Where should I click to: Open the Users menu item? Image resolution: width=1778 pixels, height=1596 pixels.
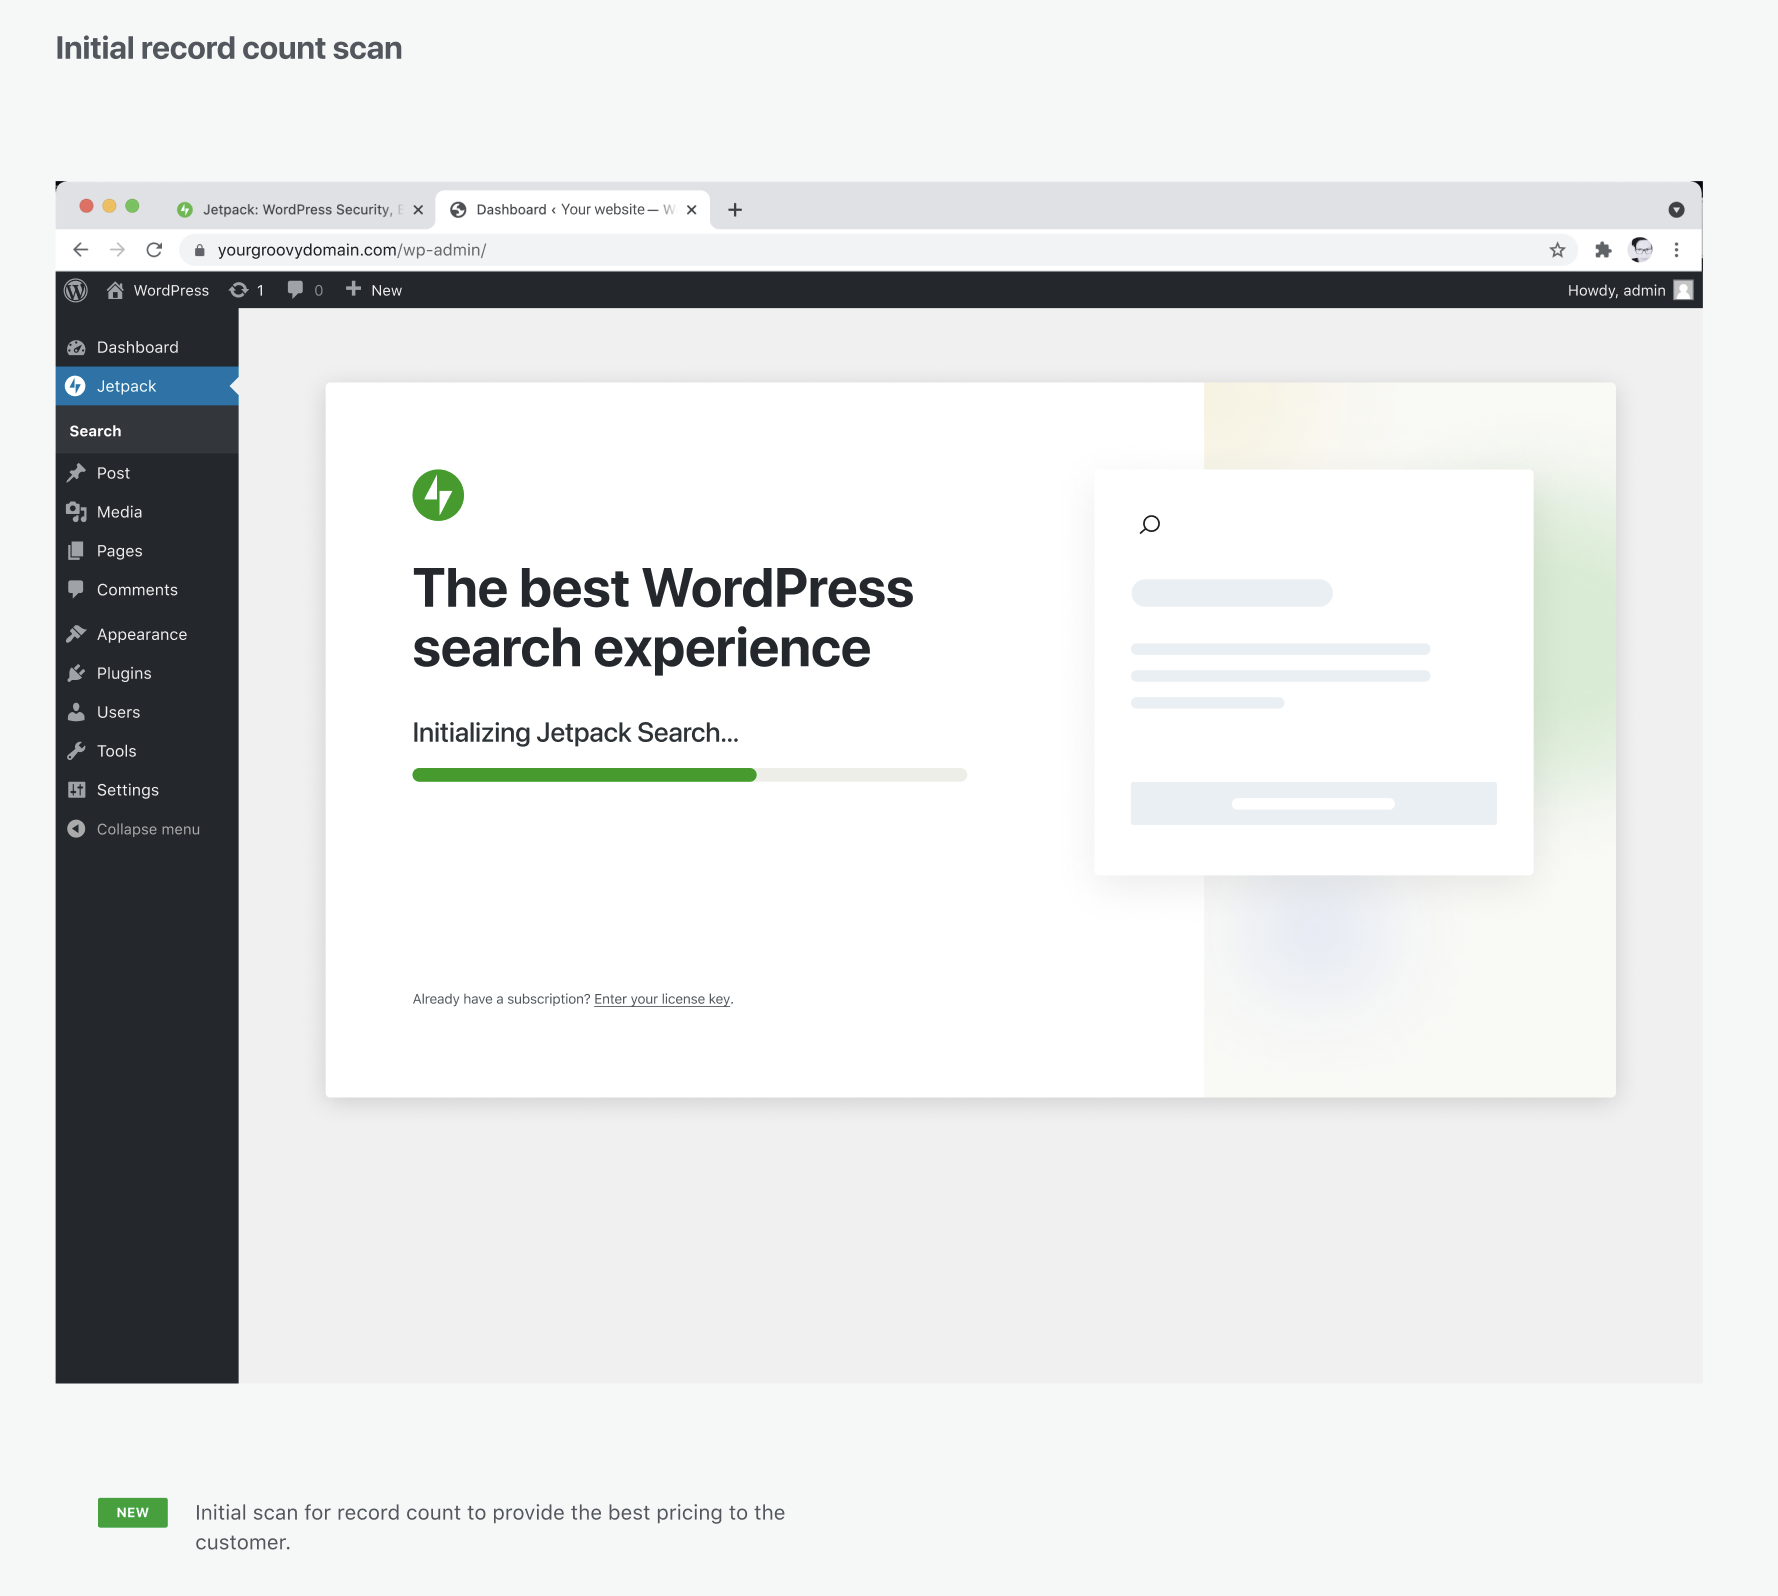pos(147,712)
